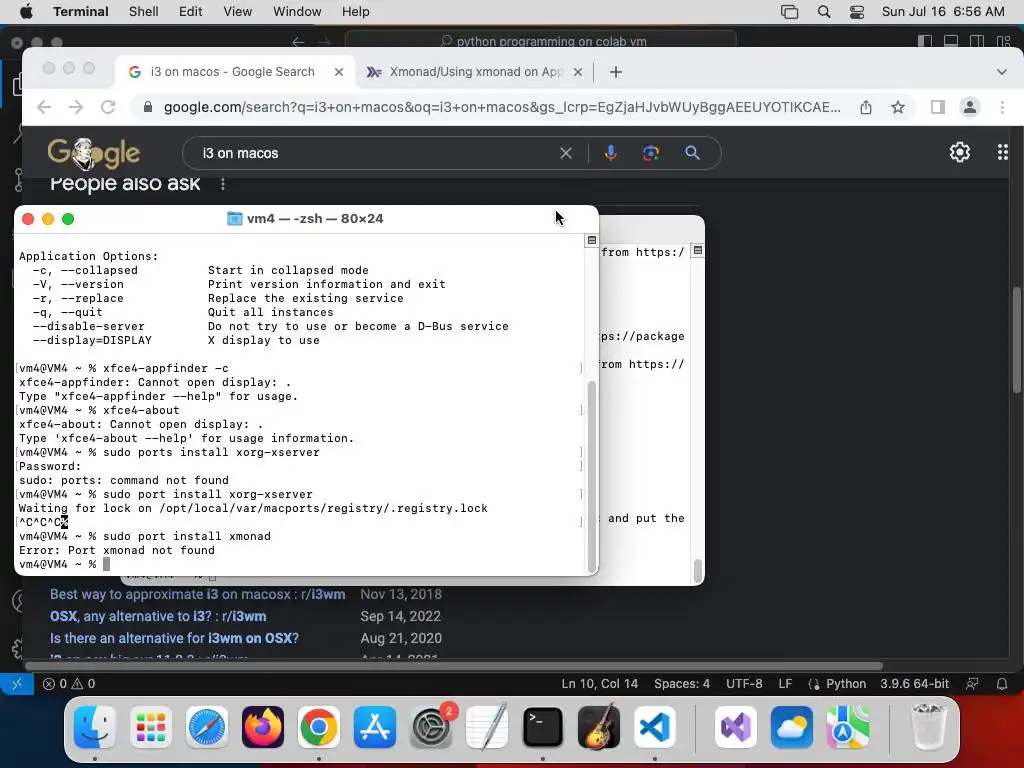Open the Terminal app menu
Image resolution: width=1024 pixels, height=768 pixels.
pos(80,11)
